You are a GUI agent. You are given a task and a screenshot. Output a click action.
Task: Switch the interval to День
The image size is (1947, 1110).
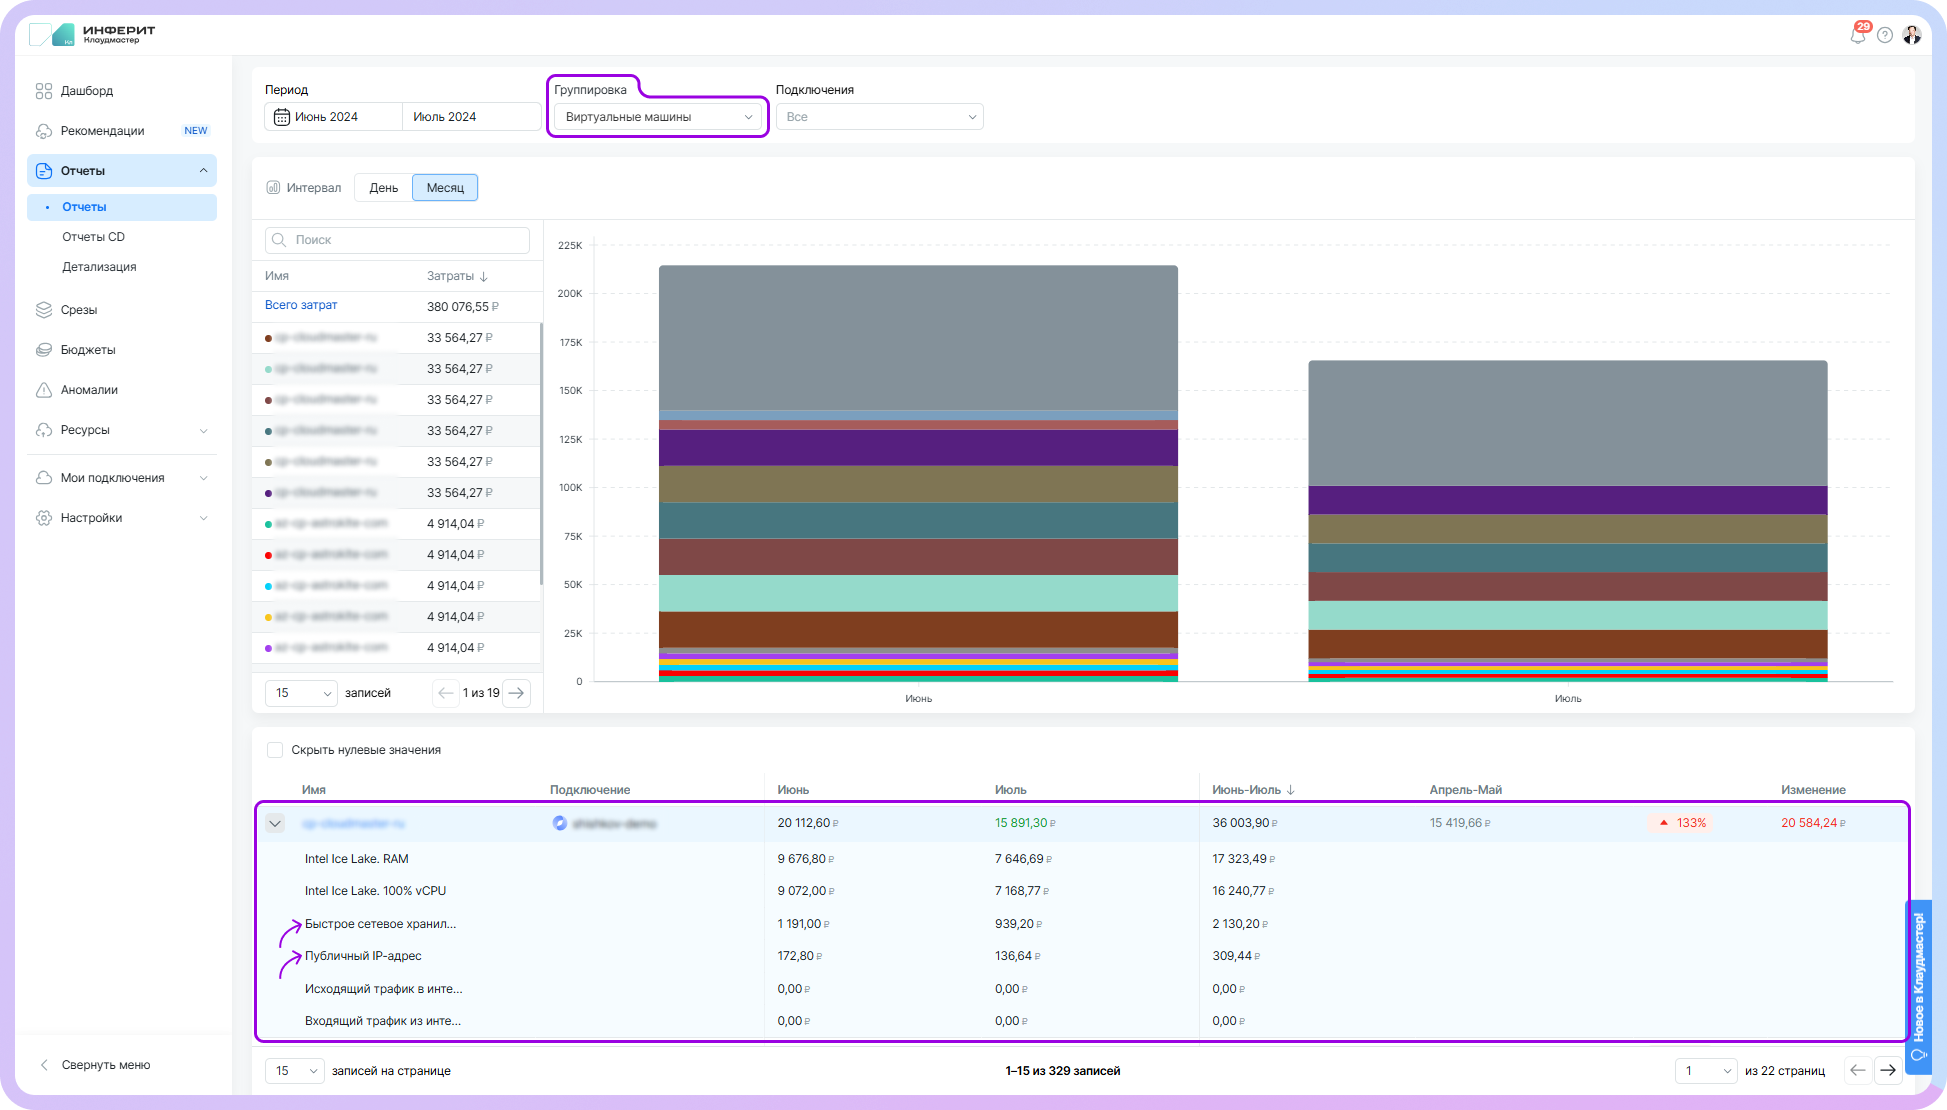[383, 188]
